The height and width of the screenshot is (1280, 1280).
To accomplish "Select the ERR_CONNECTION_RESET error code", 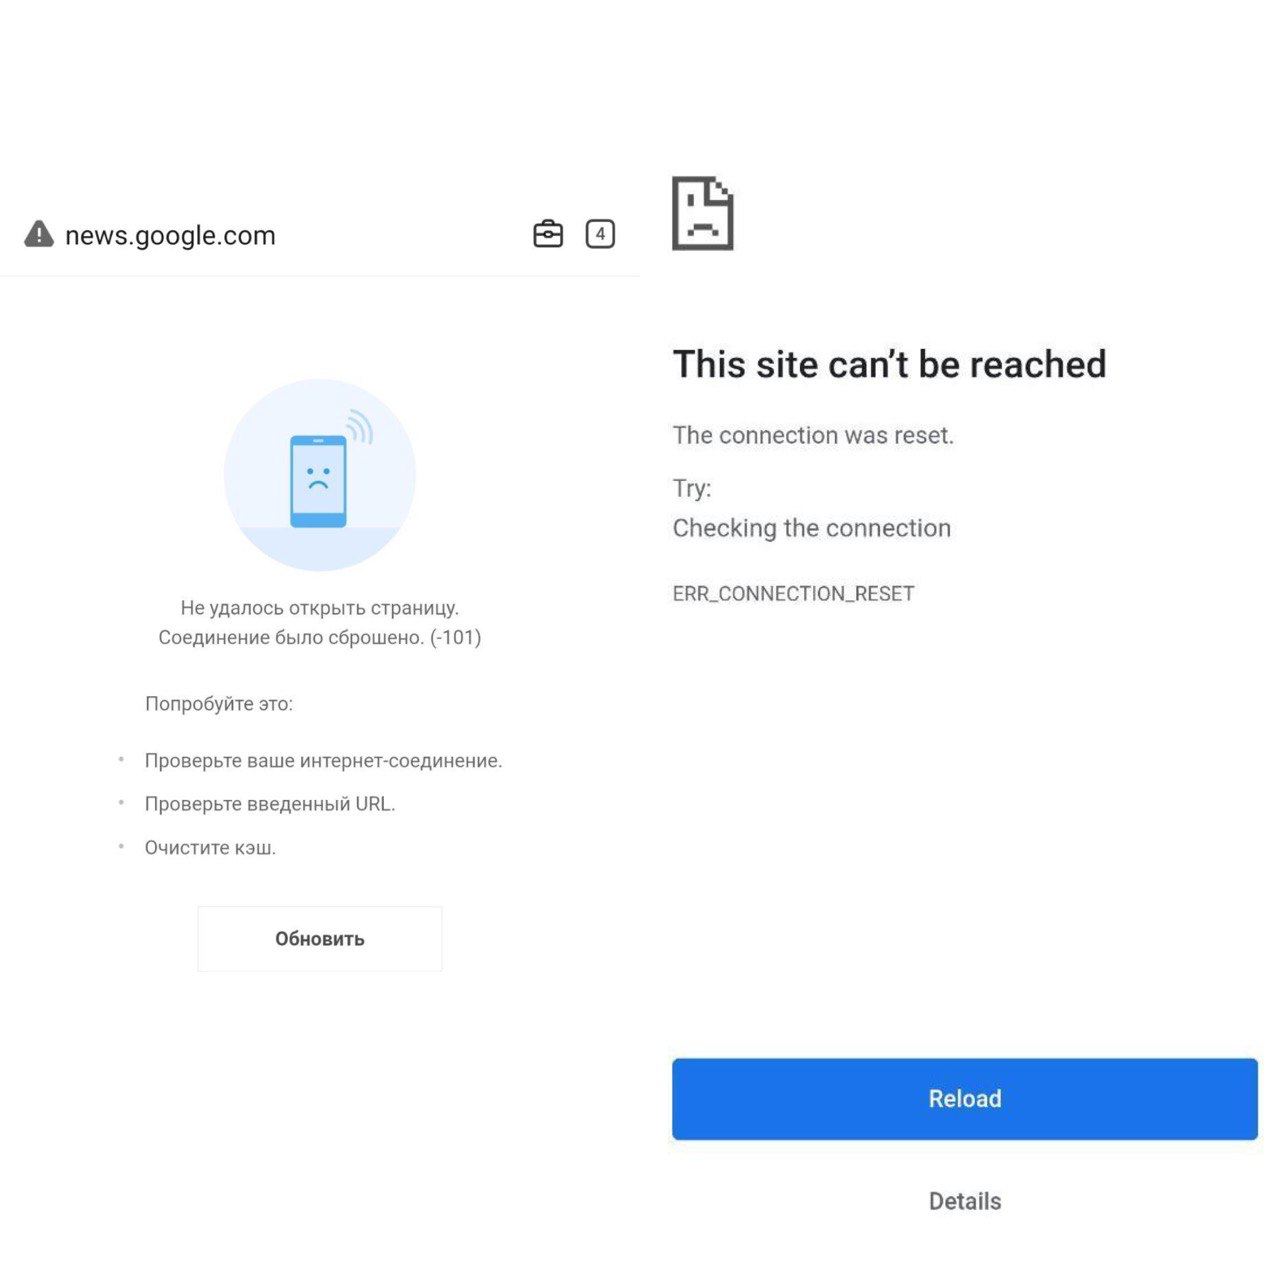I will click(794, 594).
